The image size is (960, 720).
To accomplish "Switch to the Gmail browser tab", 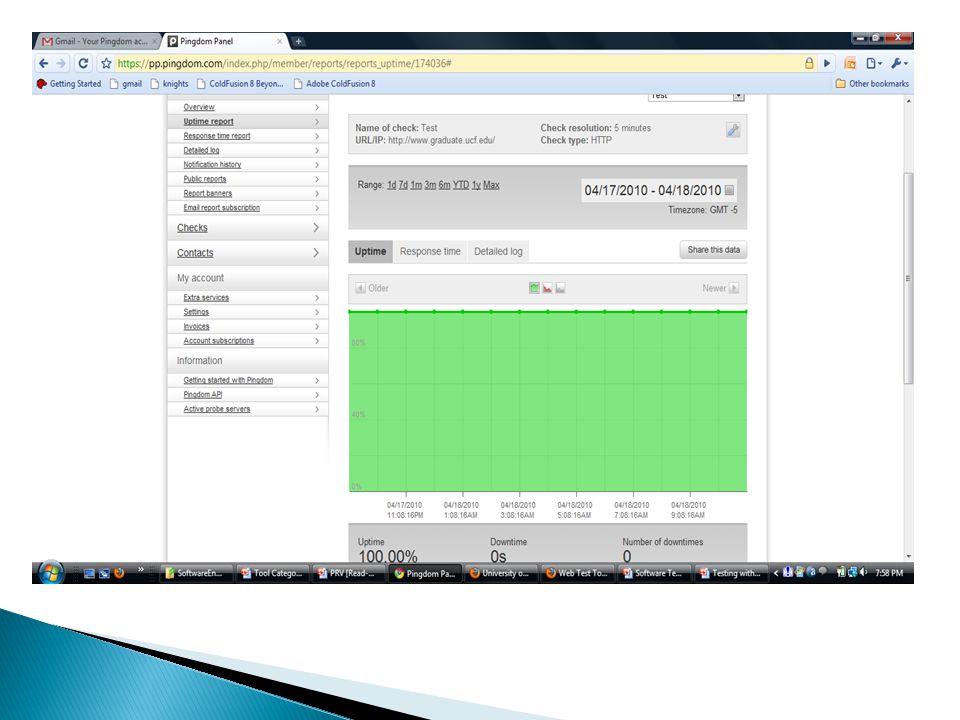I will (x=98, y=41).
